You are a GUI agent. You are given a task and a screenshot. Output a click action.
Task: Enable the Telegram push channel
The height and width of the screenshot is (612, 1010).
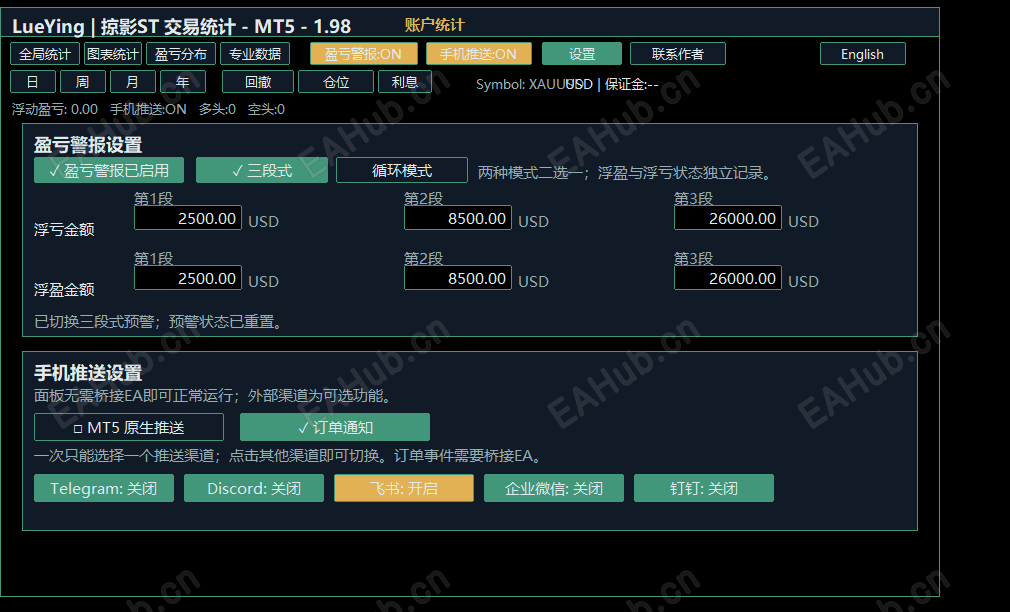(x=104, y=488)
